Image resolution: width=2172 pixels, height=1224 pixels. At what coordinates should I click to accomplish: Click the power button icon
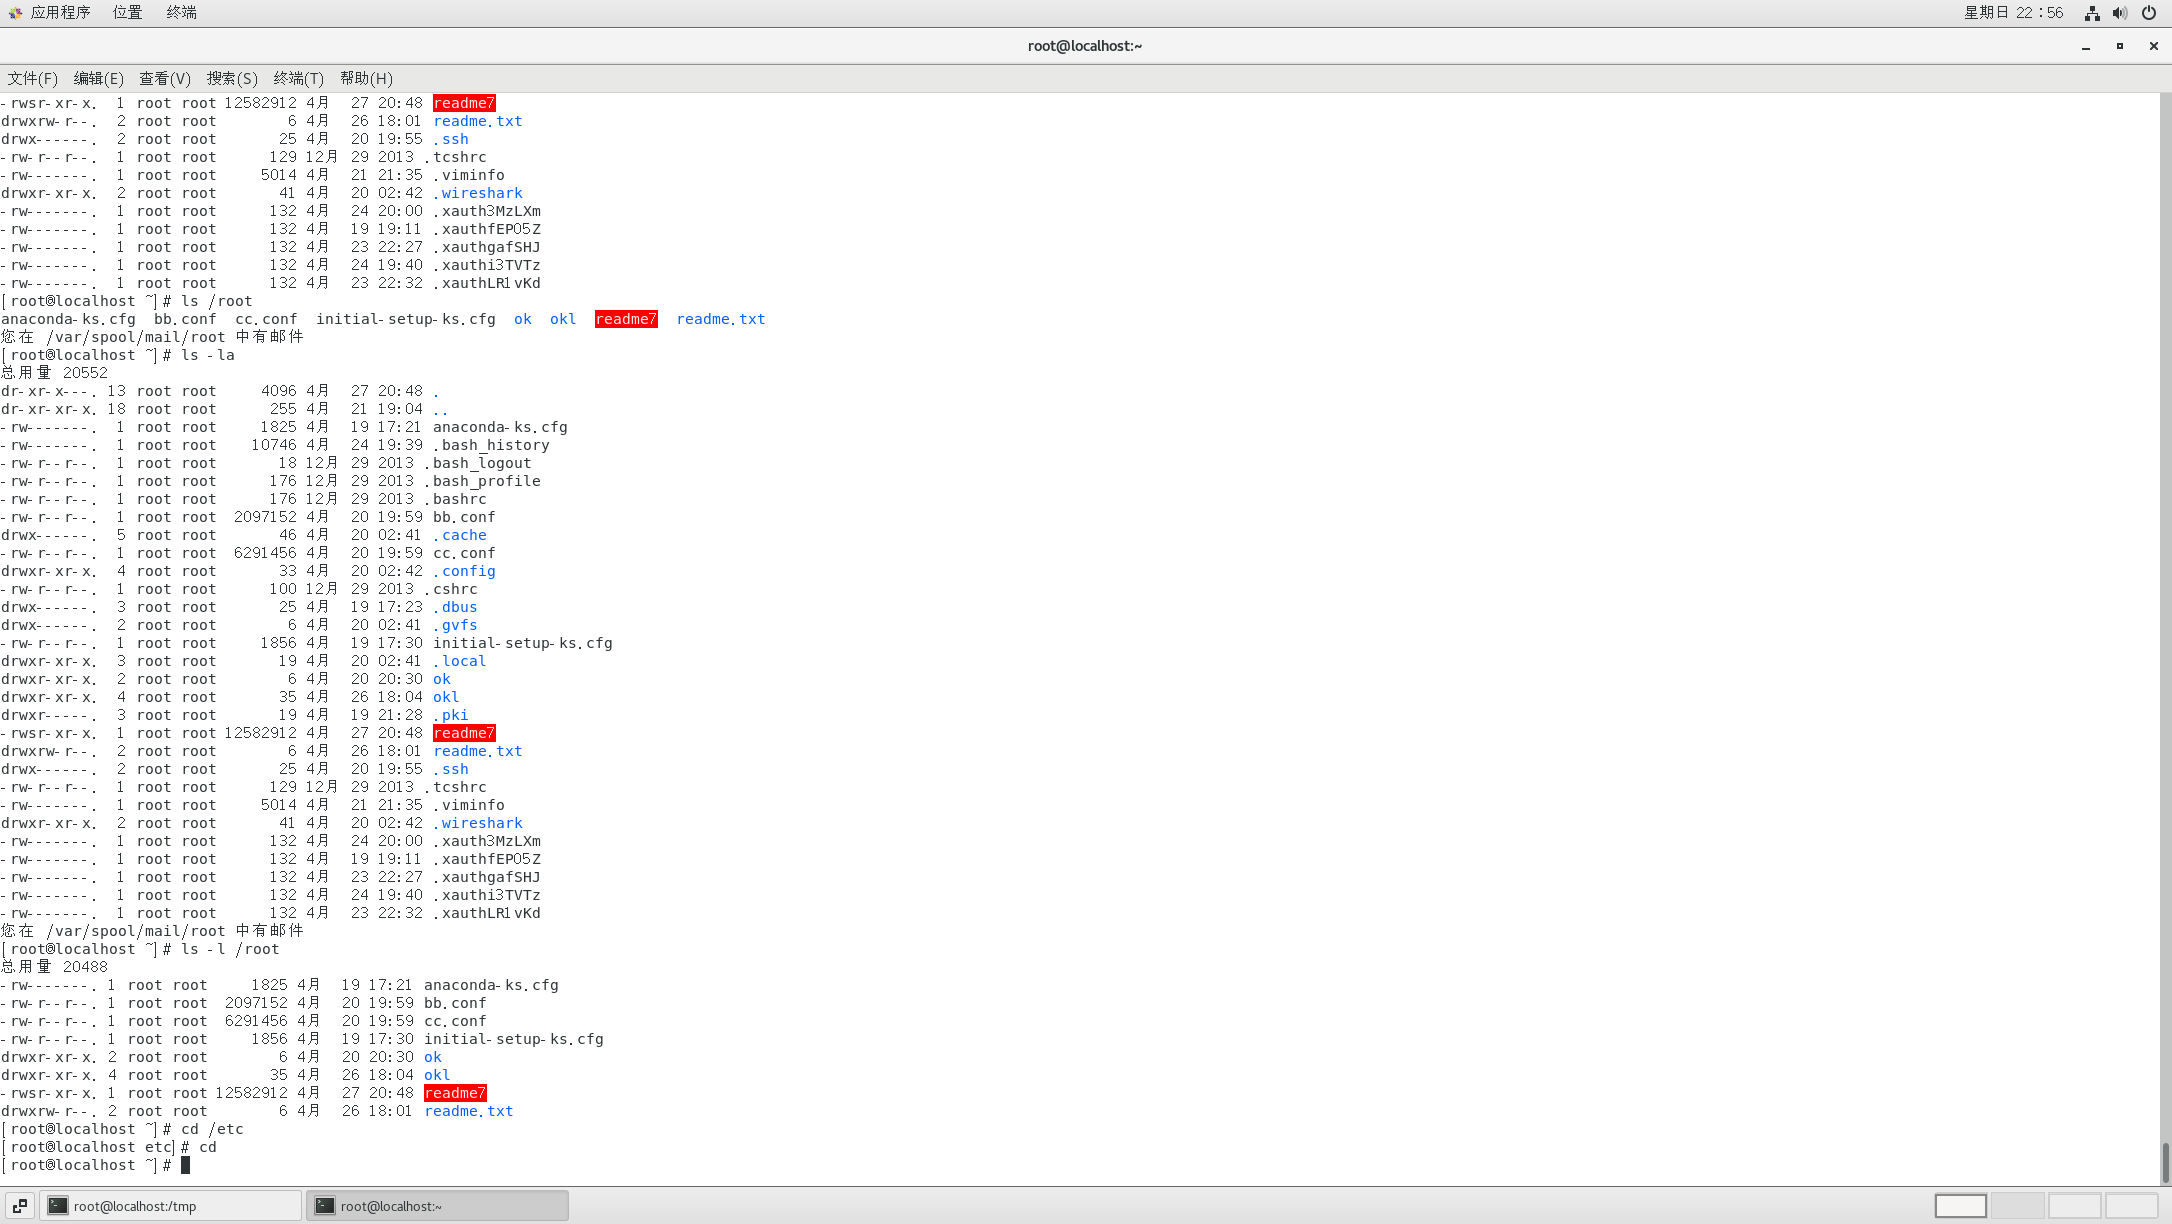pos(2149,13)
